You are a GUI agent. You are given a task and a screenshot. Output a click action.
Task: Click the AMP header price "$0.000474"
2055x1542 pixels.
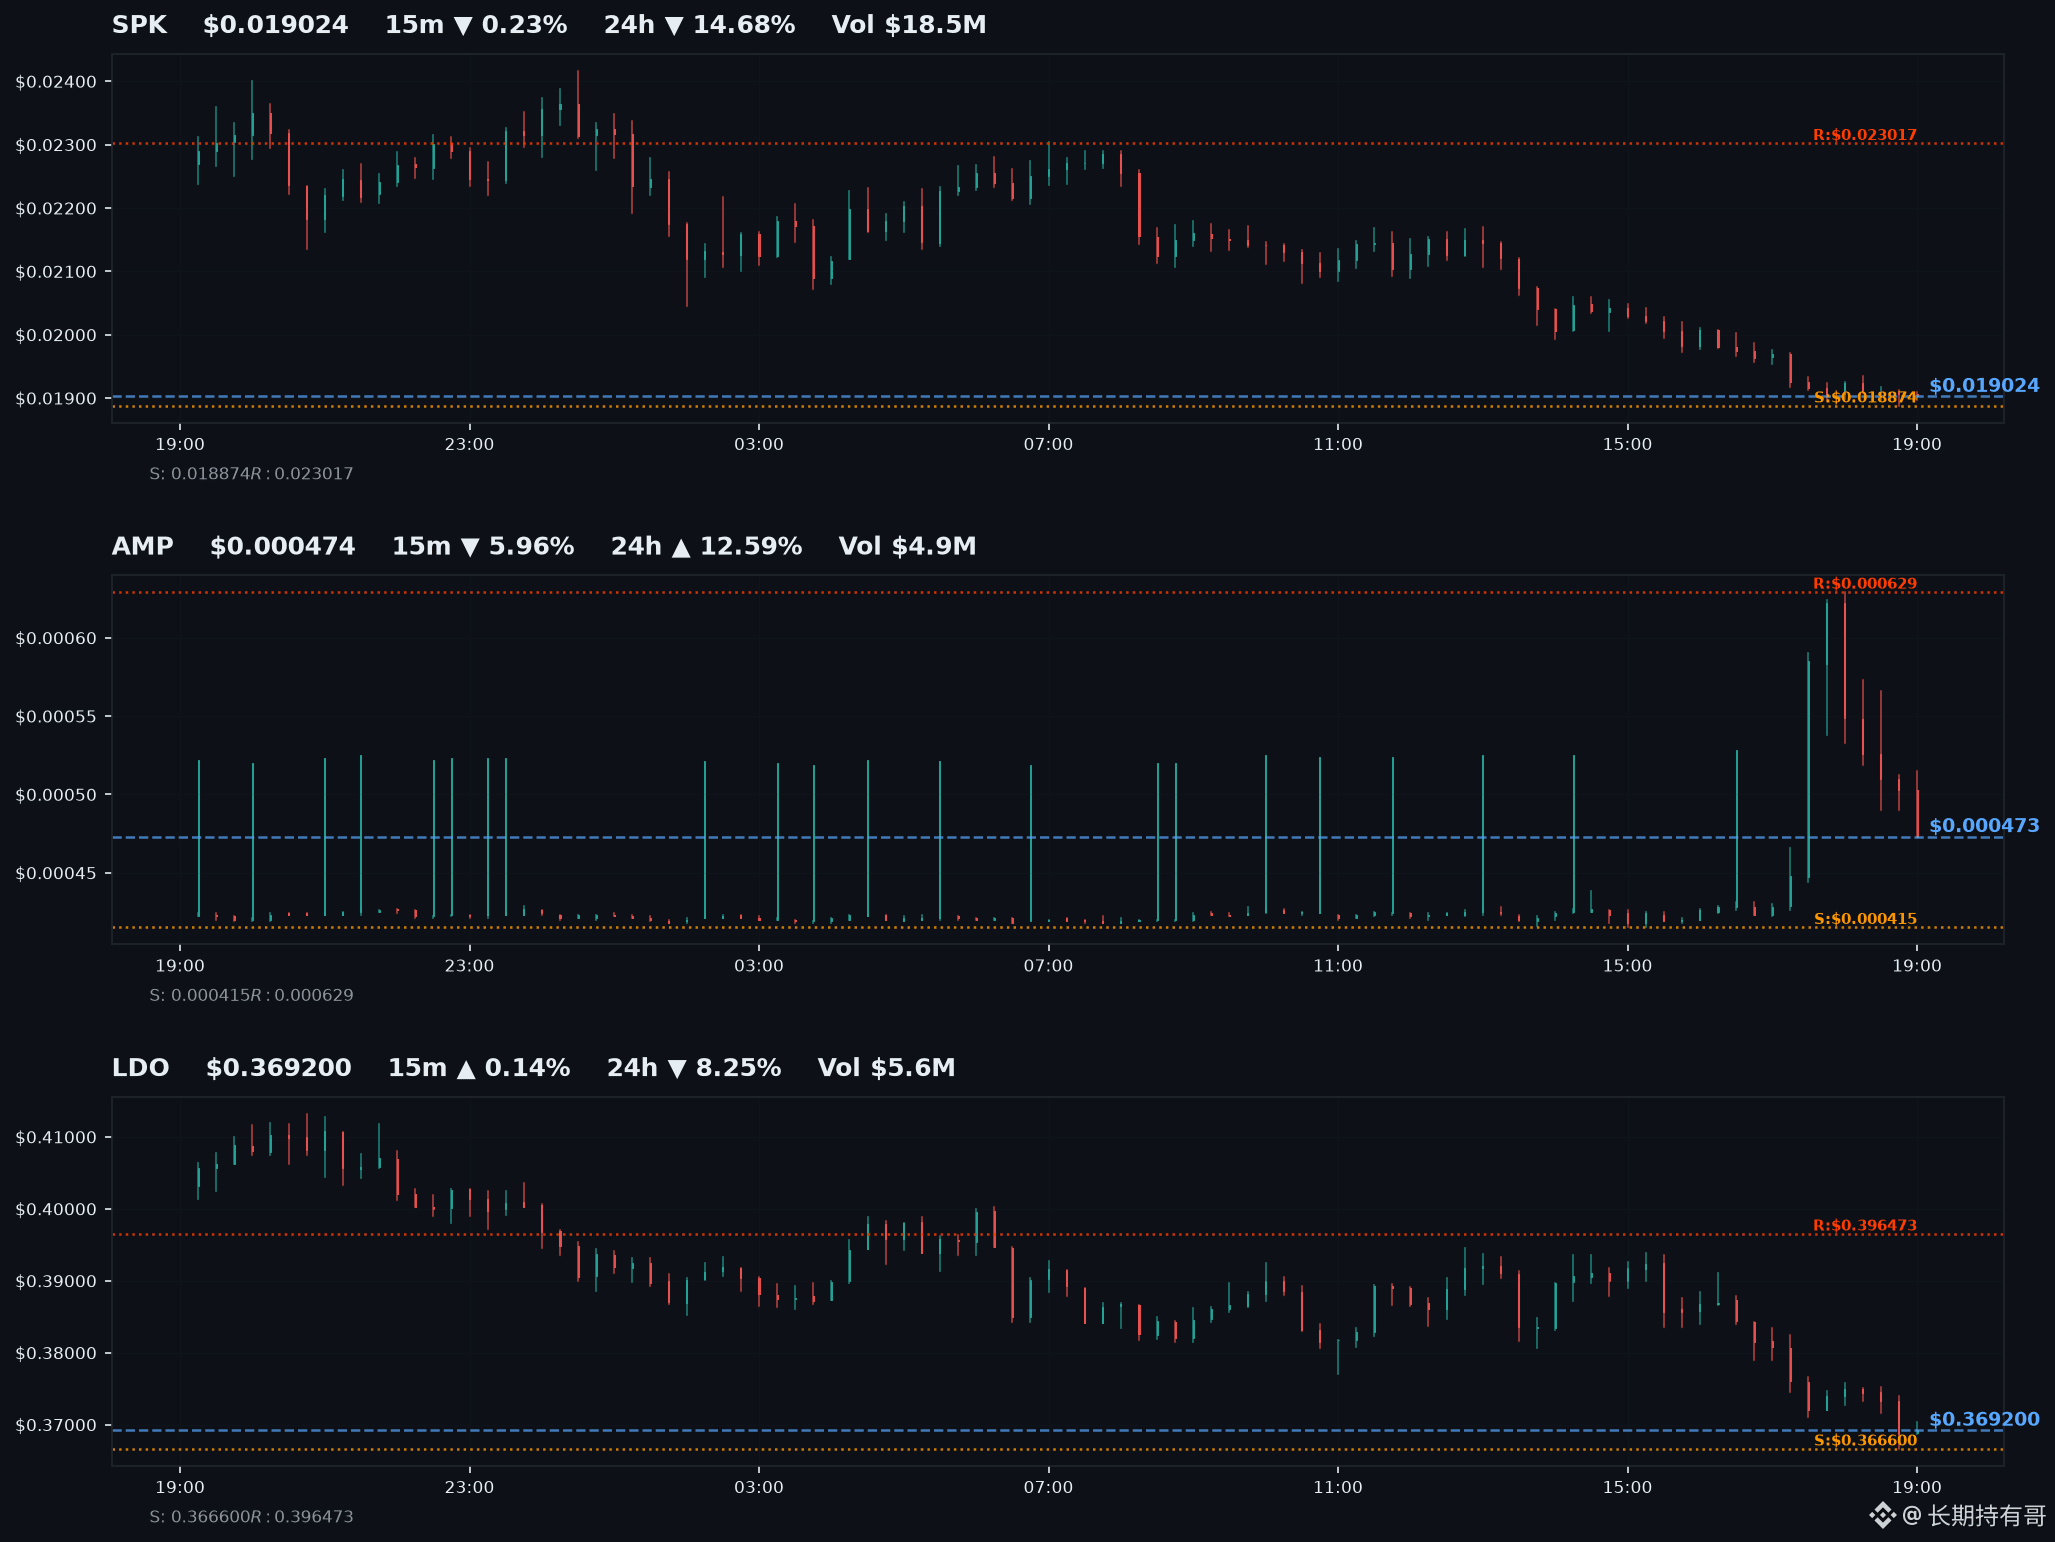[x=282, y=547]
